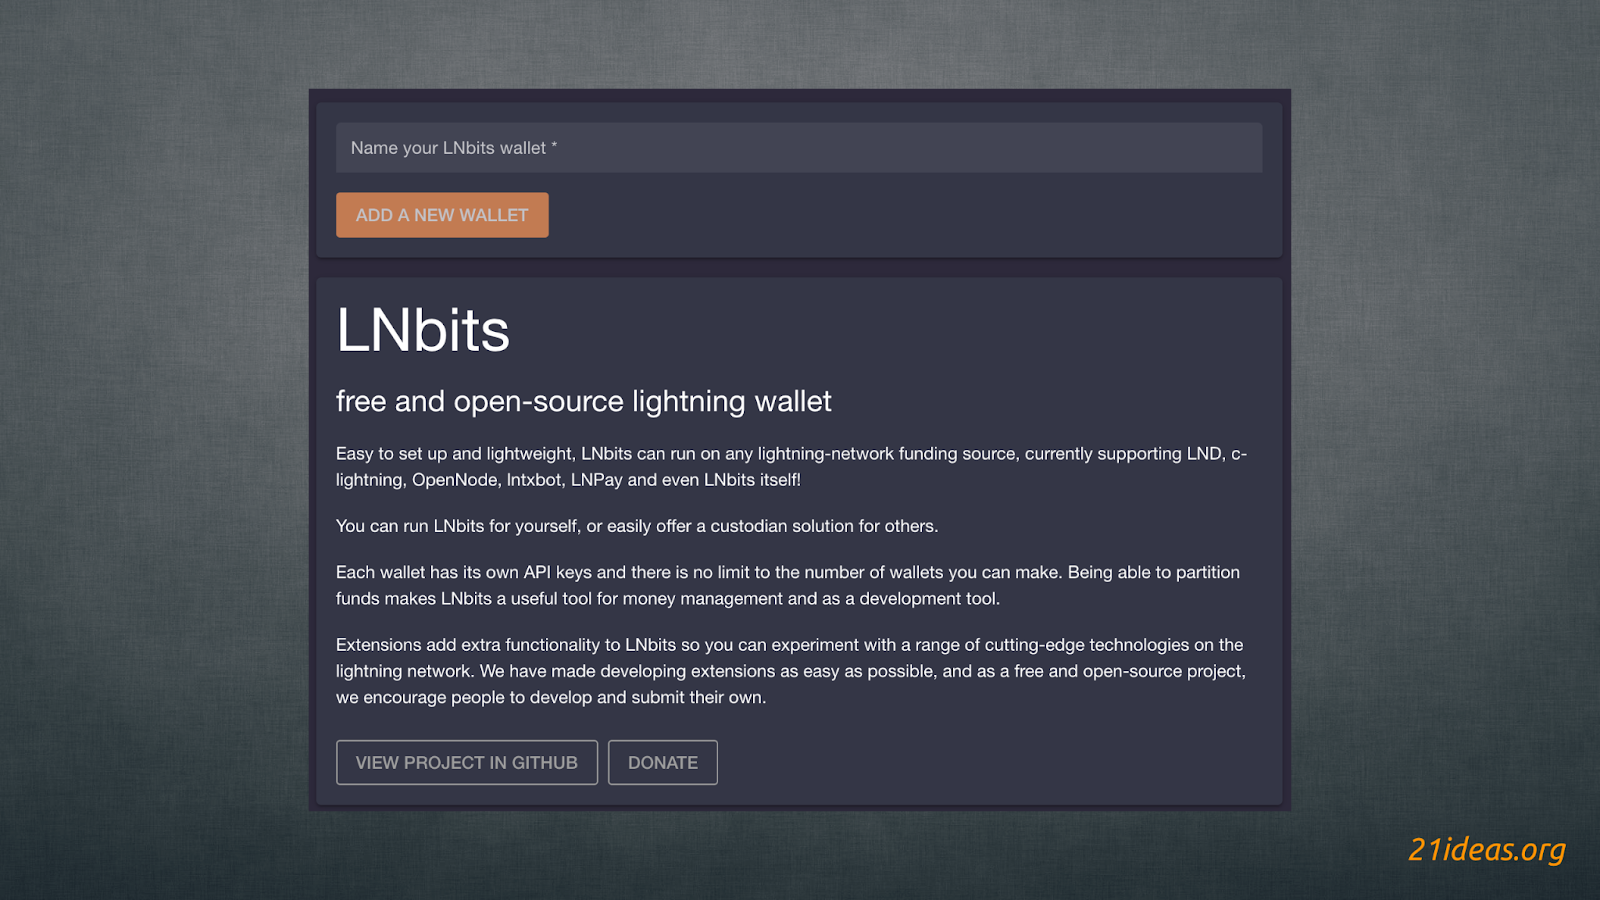Select the 'free and open-source lightning wallet' subtitle
Viewport: 1600px width, 900px height.
click(583, 401)
